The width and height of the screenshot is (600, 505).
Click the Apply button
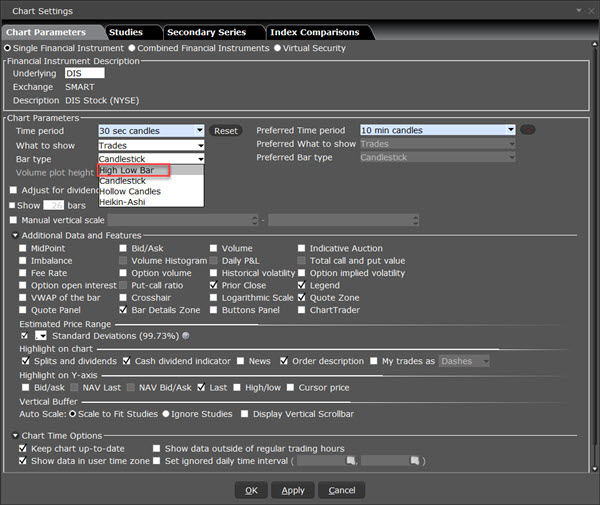(293, 490)
